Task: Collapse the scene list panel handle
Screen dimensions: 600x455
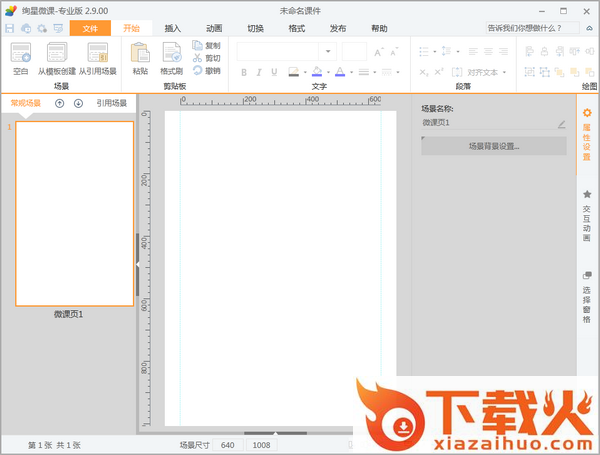Action: [x=137, y=264]
